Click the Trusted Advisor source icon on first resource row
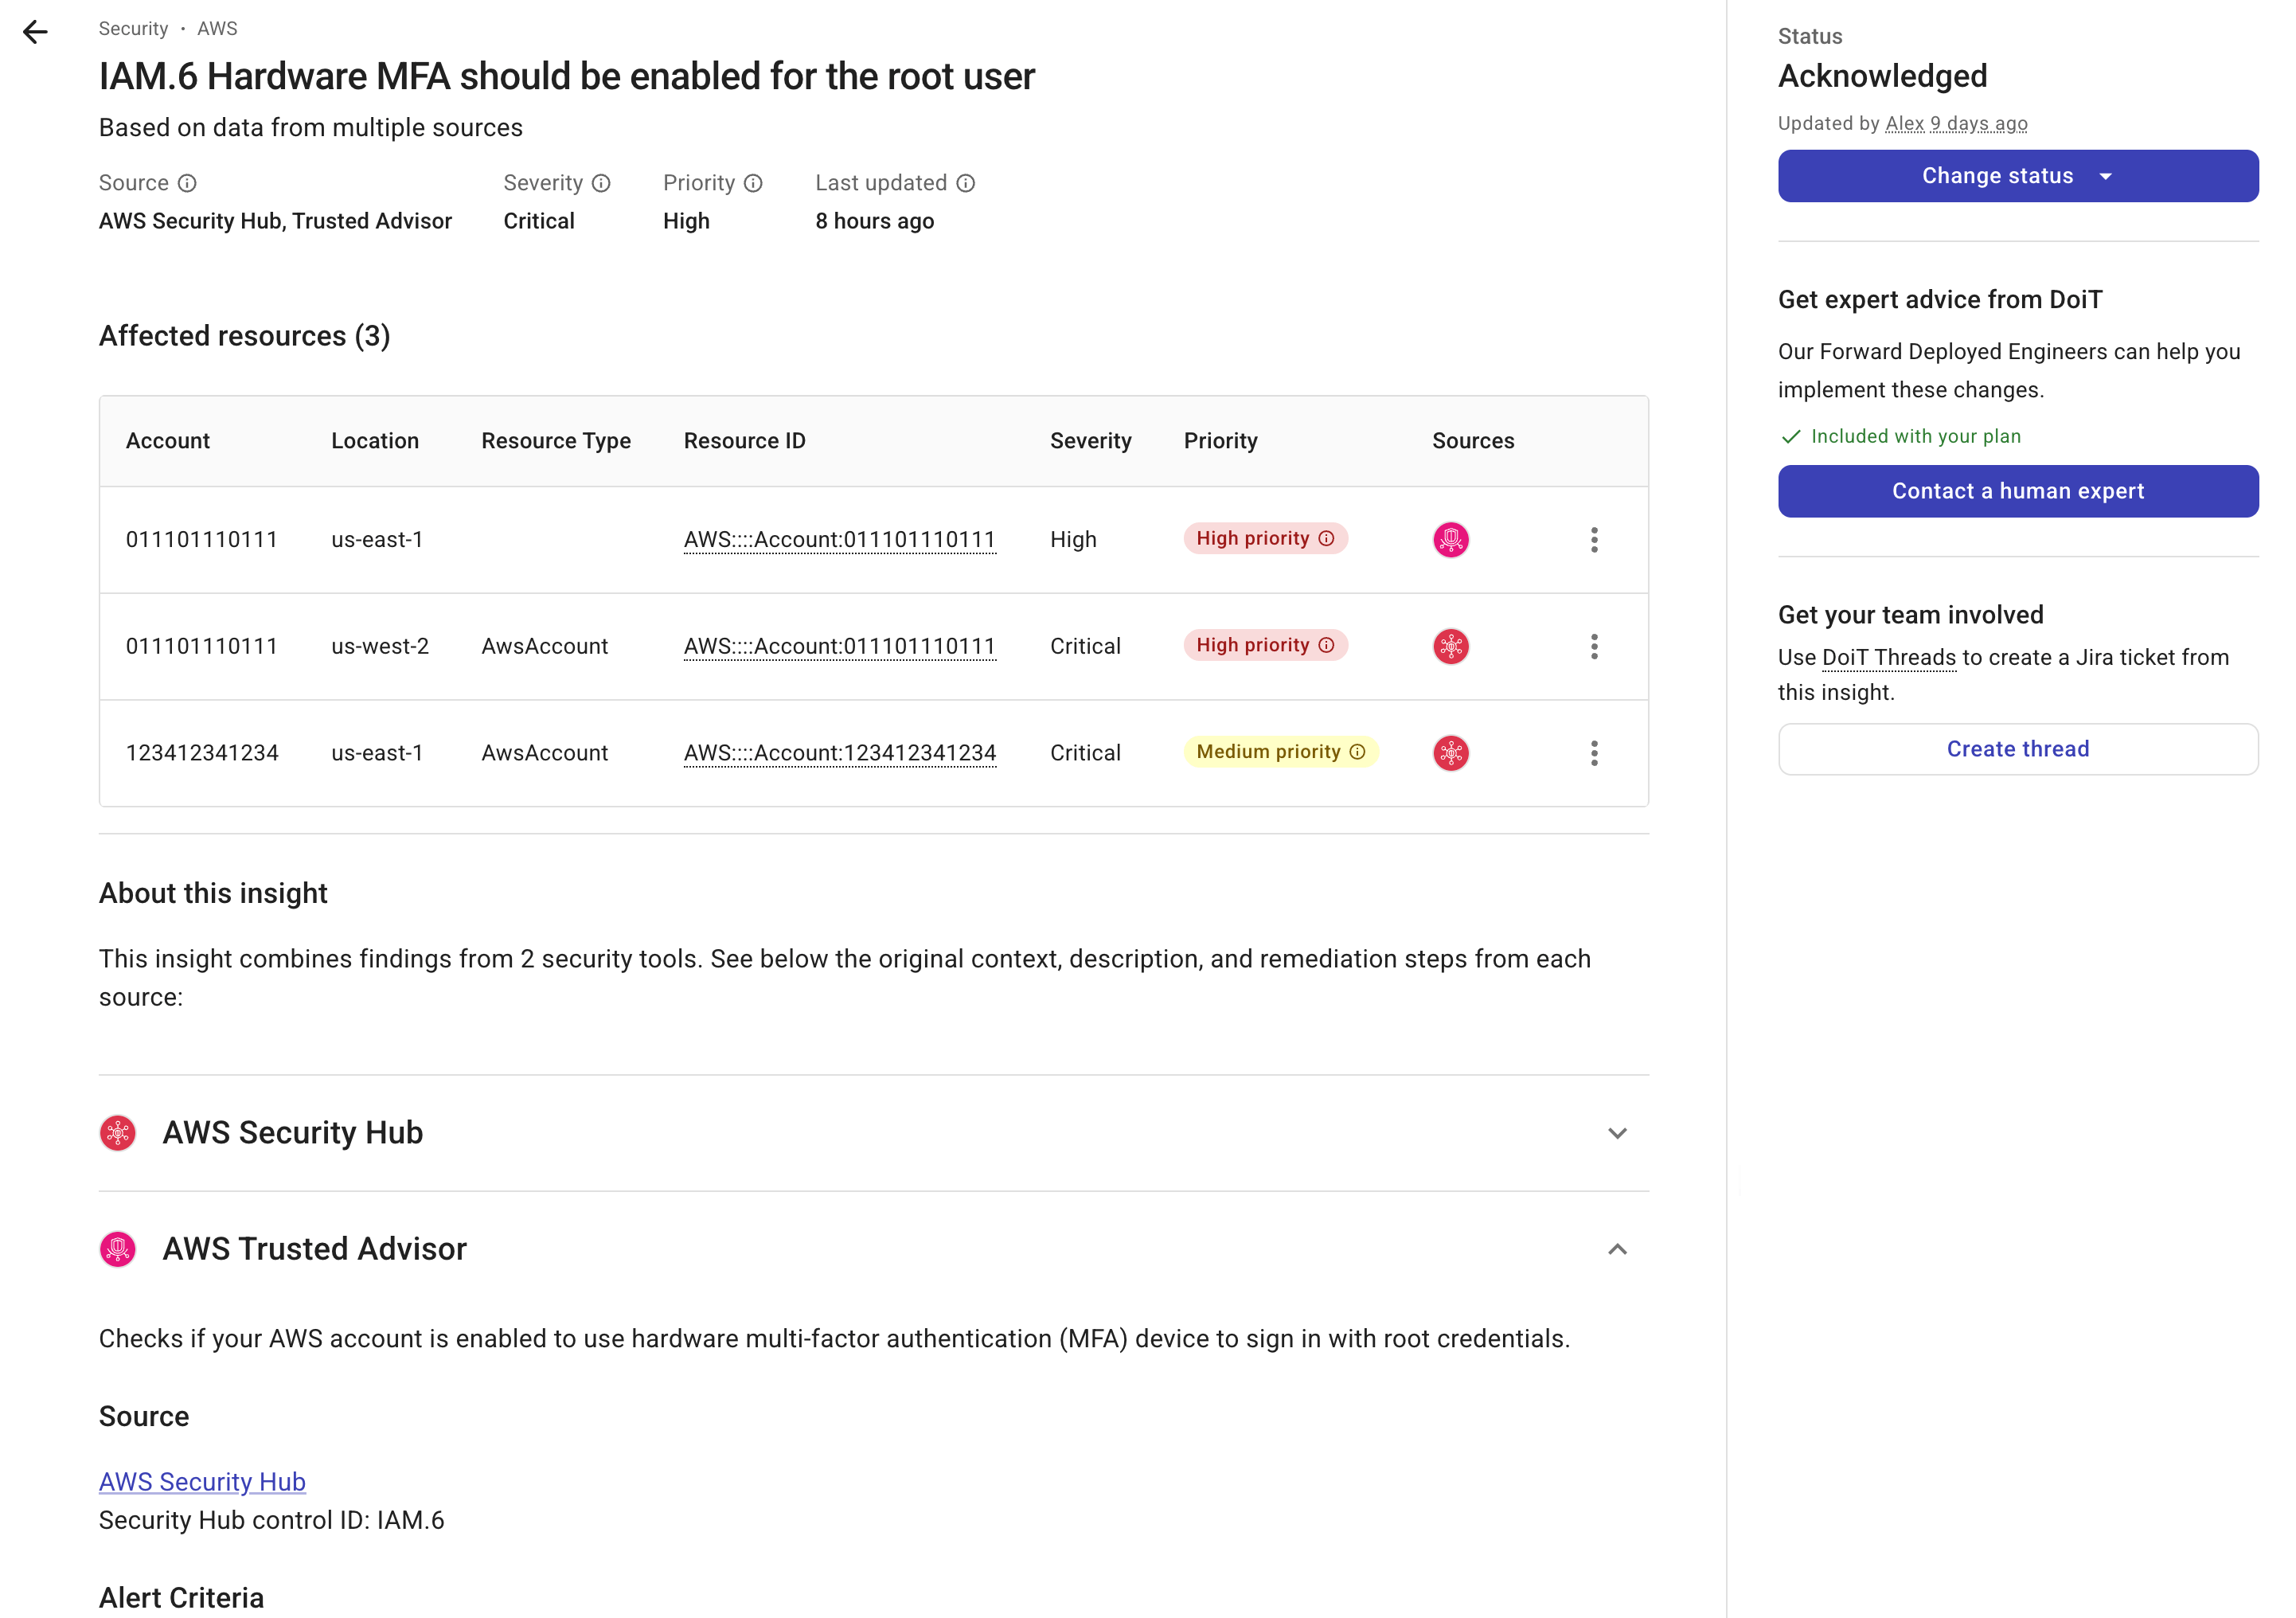The image size is (2296, 1618). [1451, 539]
